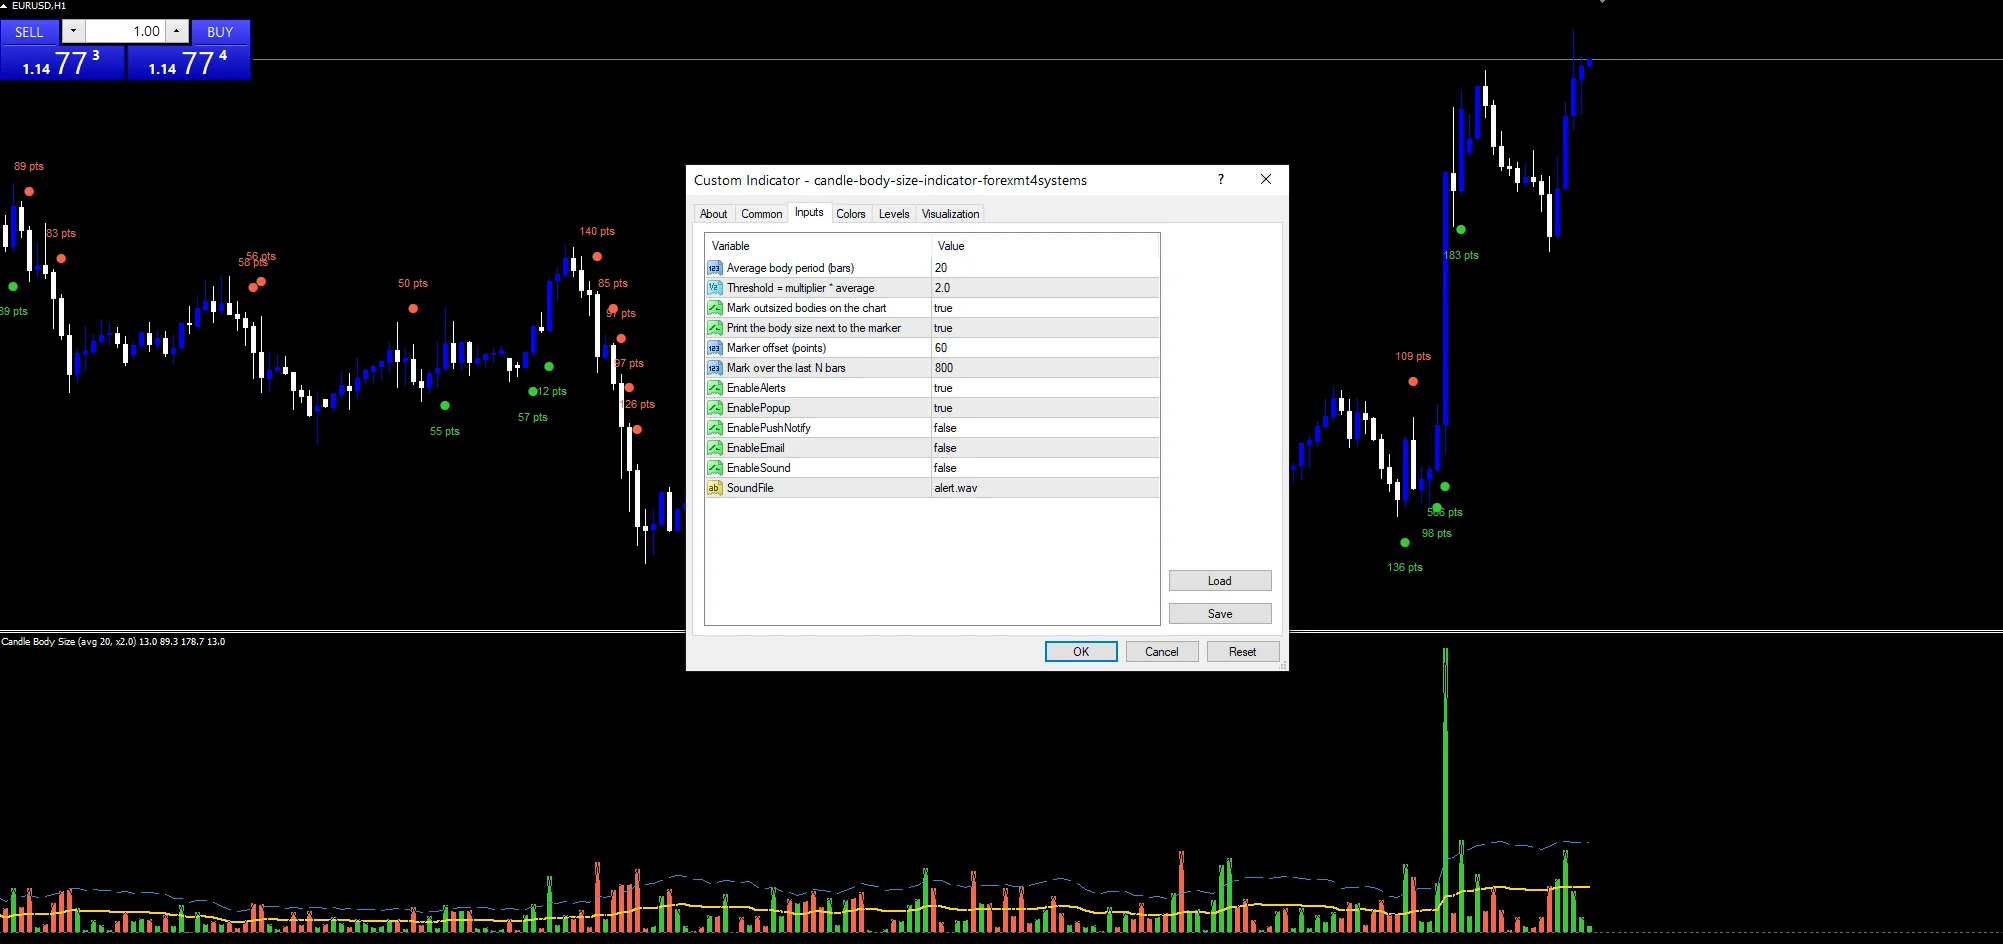This screenshot has width=2003, height=944.
Task: Select the value 800 for last N bars
Action: click(x=1045, y=368)
